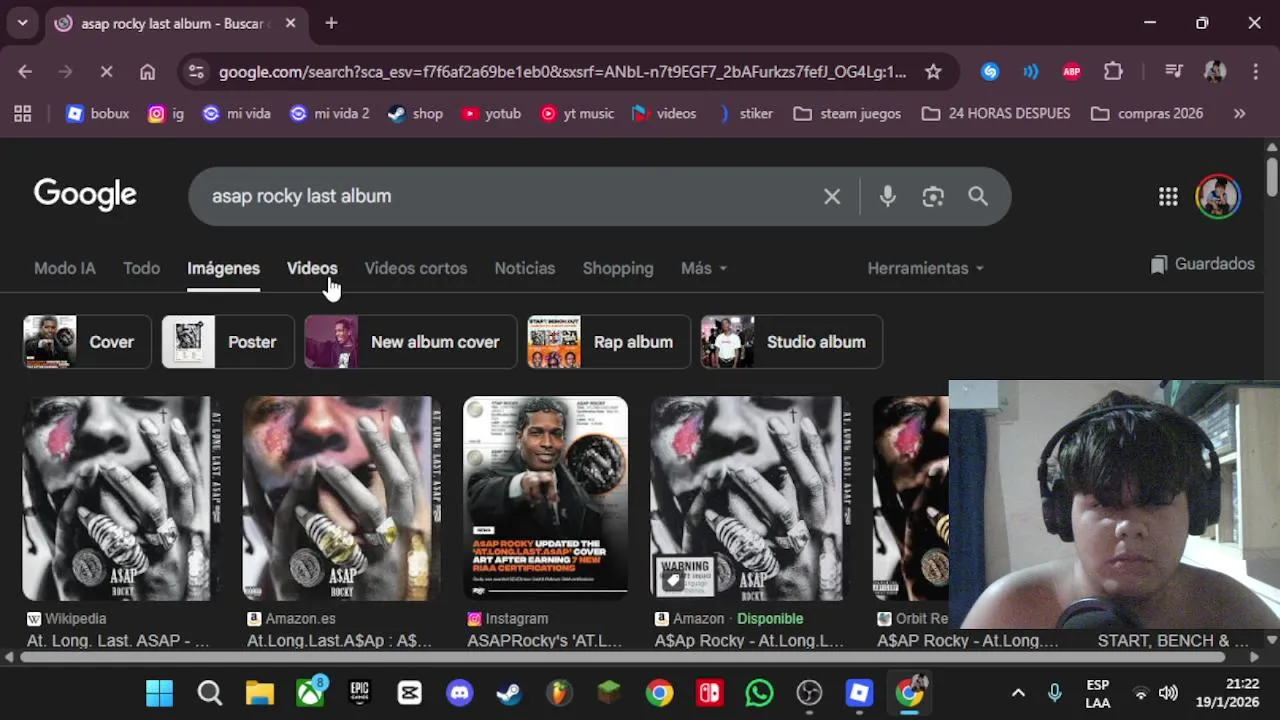The width and height of the screenshot is (1280, 720).
Task: Switch to the Noticias tab
Action: [524, 268]
